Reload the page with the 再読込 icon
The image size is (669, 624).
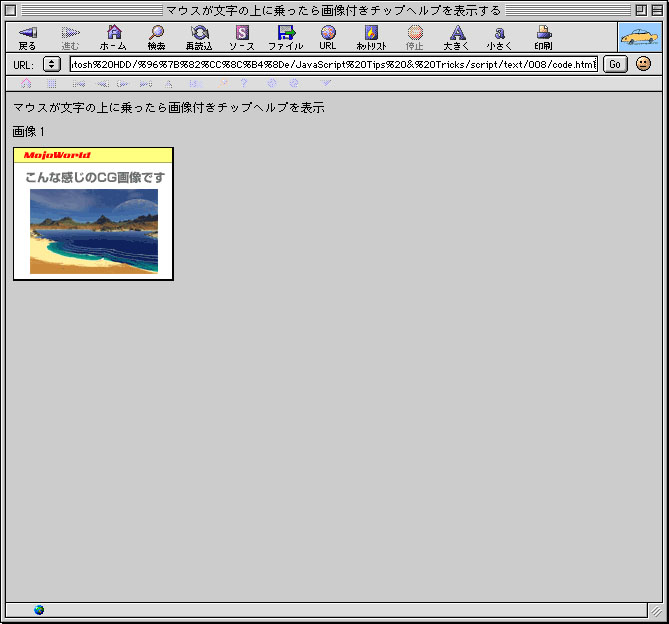pos(199,38)
